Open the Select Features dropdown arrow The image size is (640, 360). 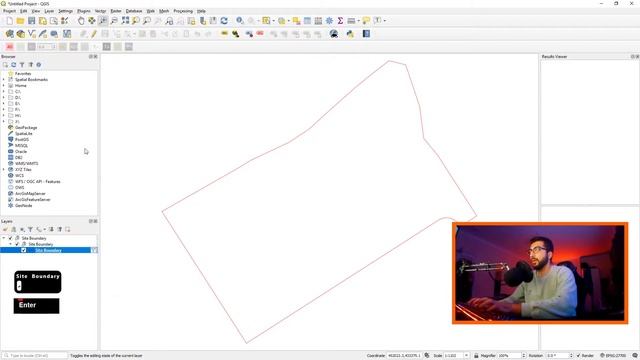pos(273,21)
